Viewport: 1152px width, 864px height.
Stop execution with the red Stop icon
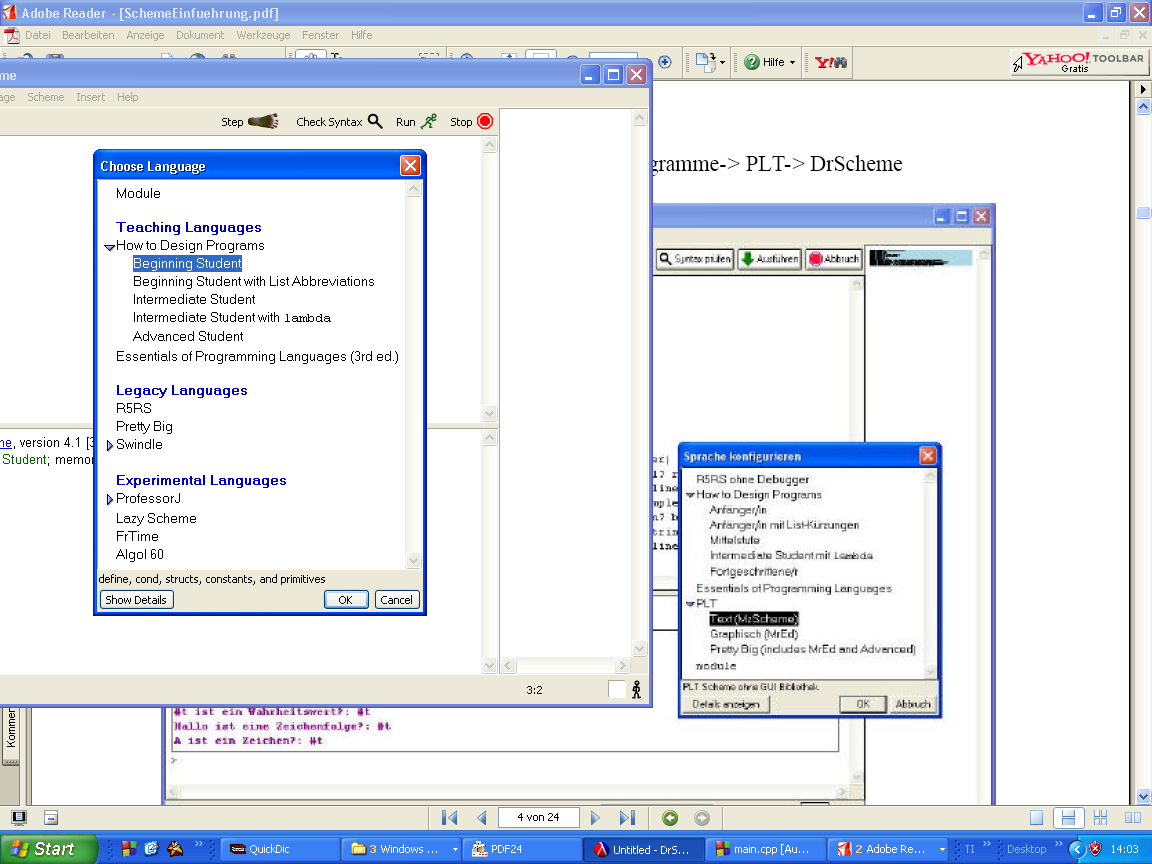[485, 121]
